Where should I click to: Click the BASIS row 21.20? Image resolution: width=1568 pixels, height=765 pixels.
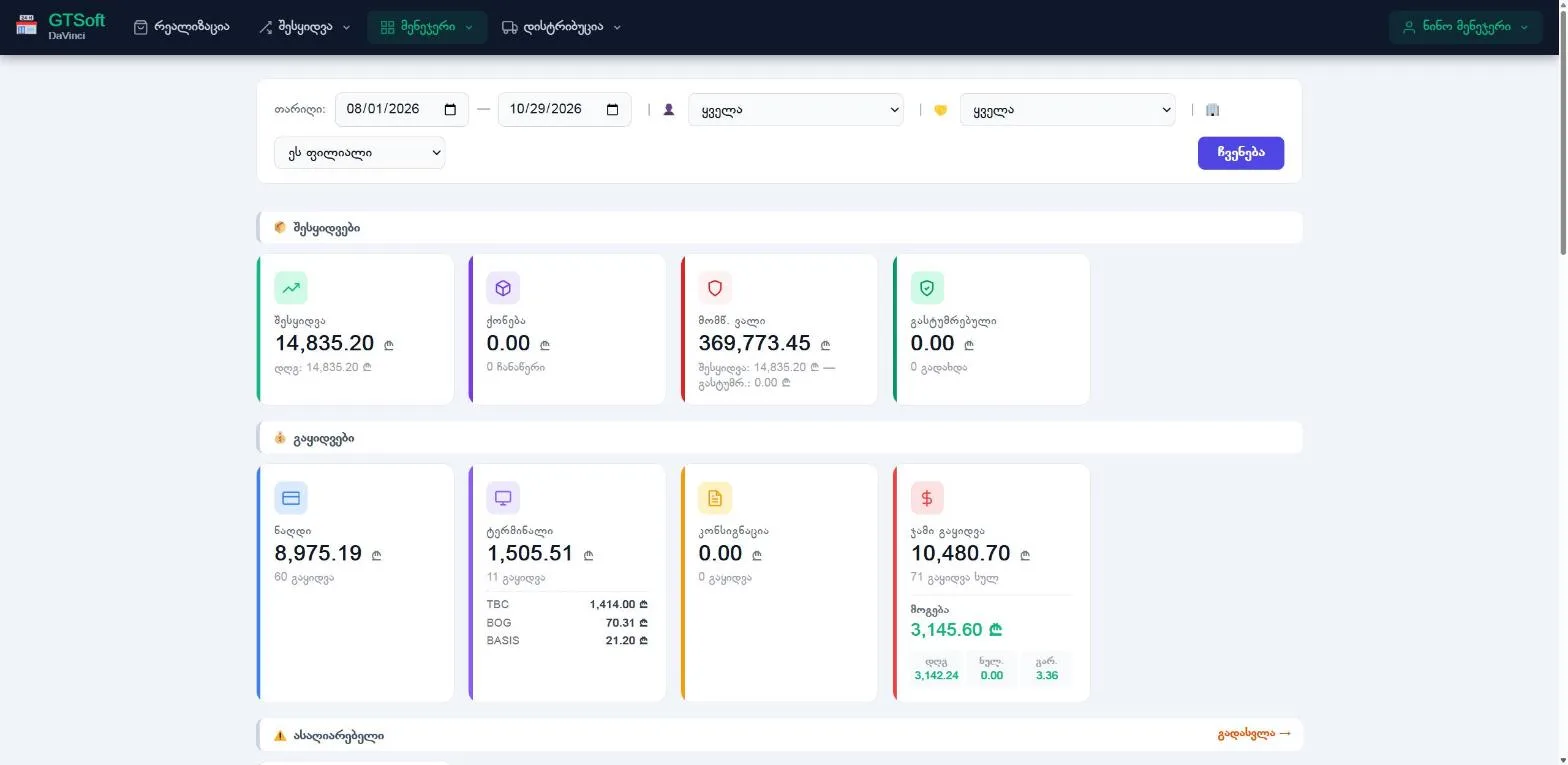click(567, 640)
